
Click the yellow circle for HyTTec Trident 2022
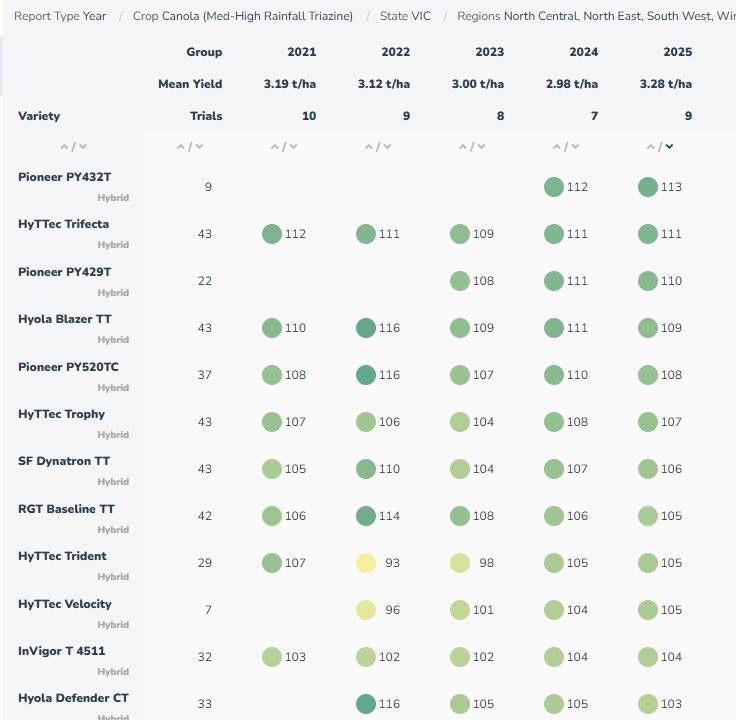(366, 563)
